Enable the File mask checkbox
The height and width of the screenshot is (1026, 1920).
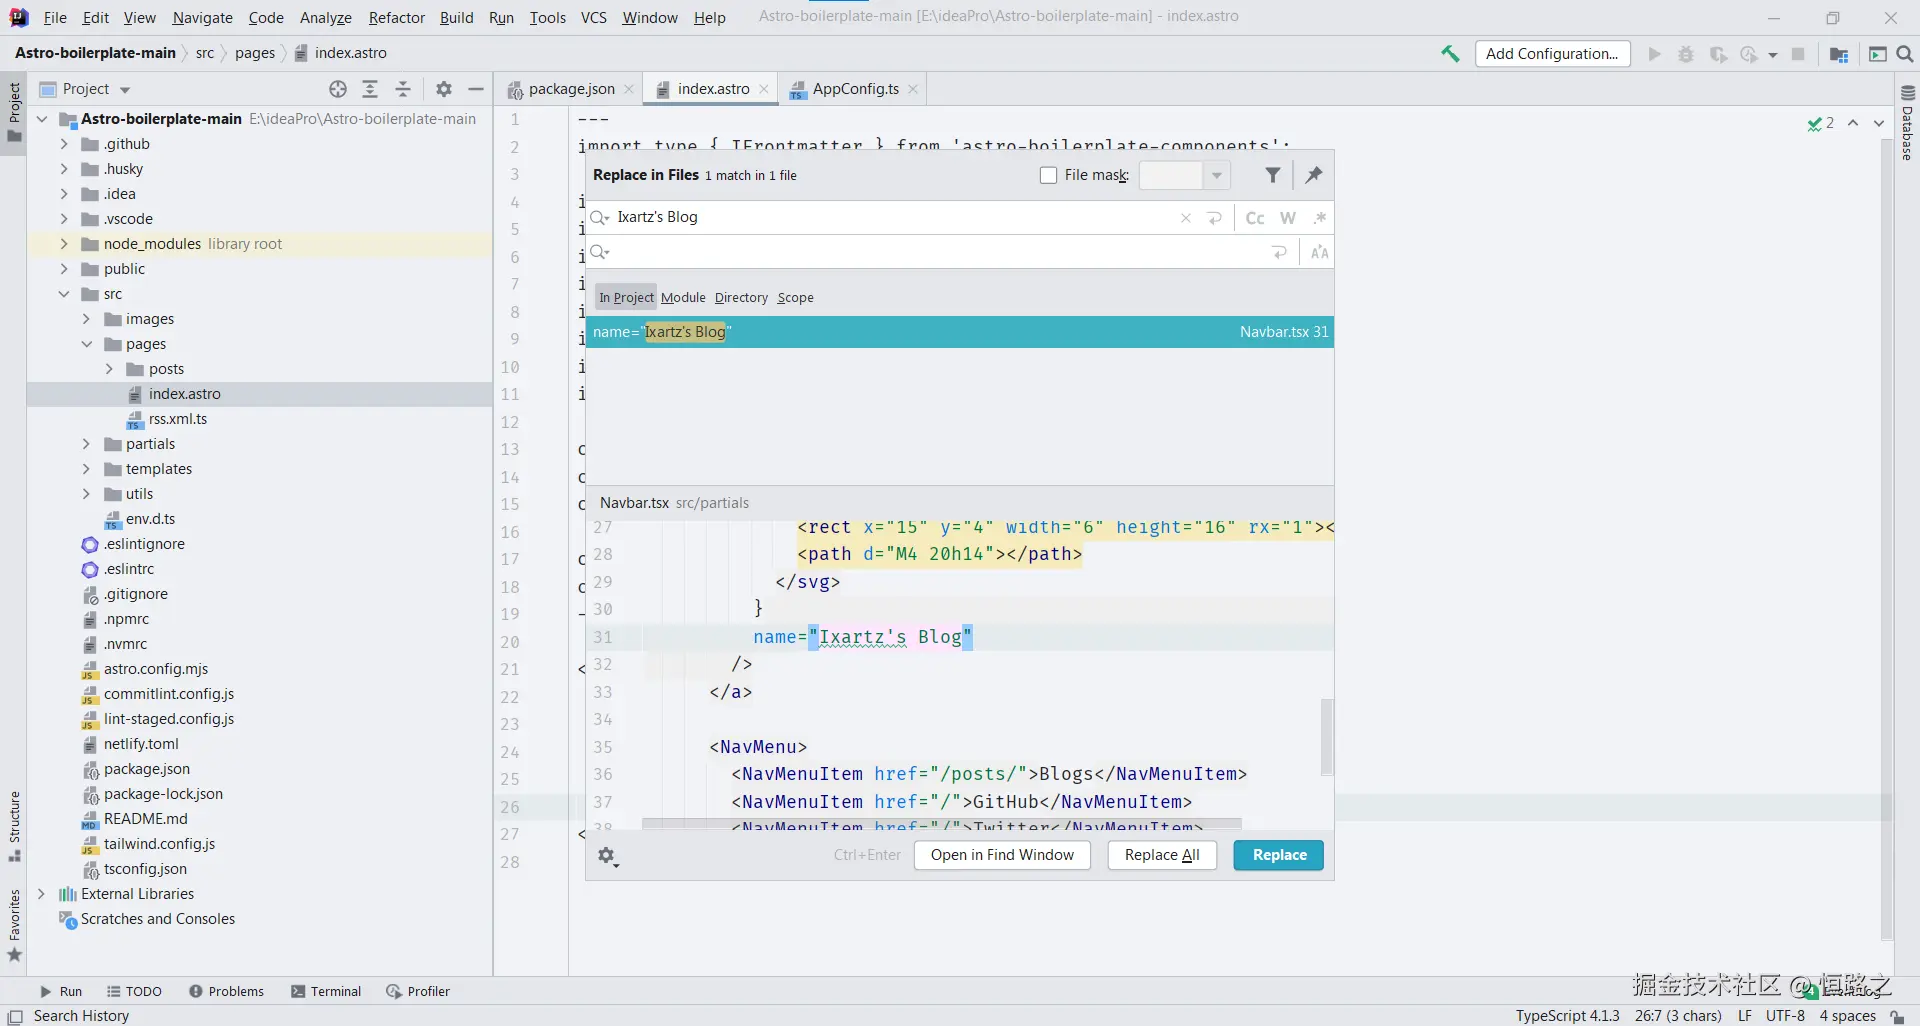(x=1048, y=175)
